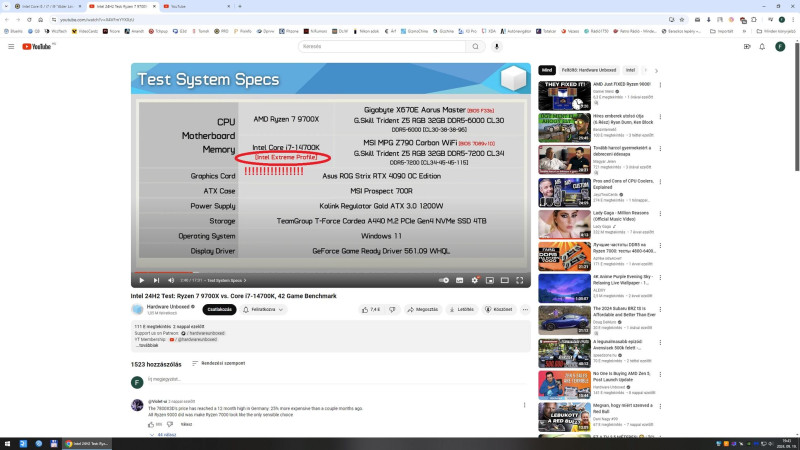Image resolution: width=800 pixels, height=450 pixels.
Task: Play the video with the play button
Action: click(x=141, y=280)
